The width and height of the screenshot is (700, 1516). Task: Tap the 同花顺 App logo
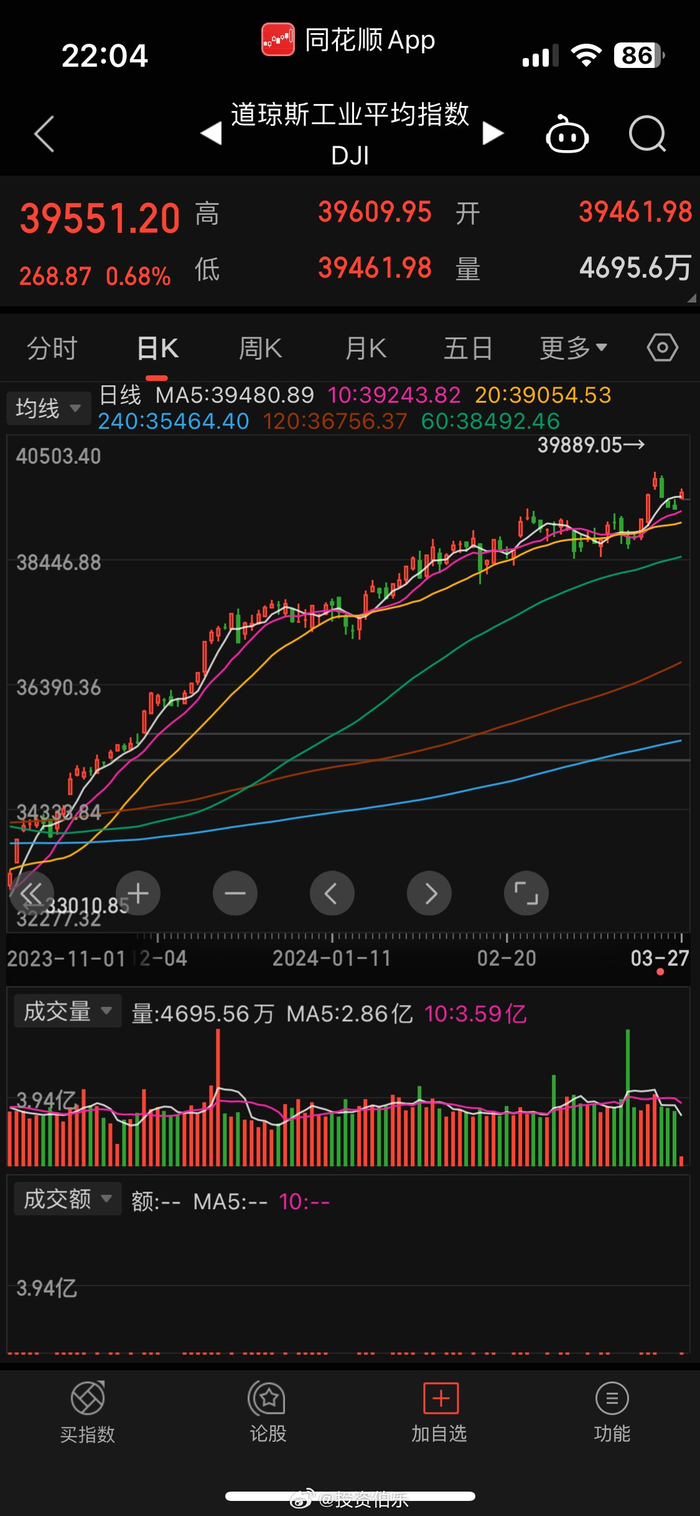point(278,41)
